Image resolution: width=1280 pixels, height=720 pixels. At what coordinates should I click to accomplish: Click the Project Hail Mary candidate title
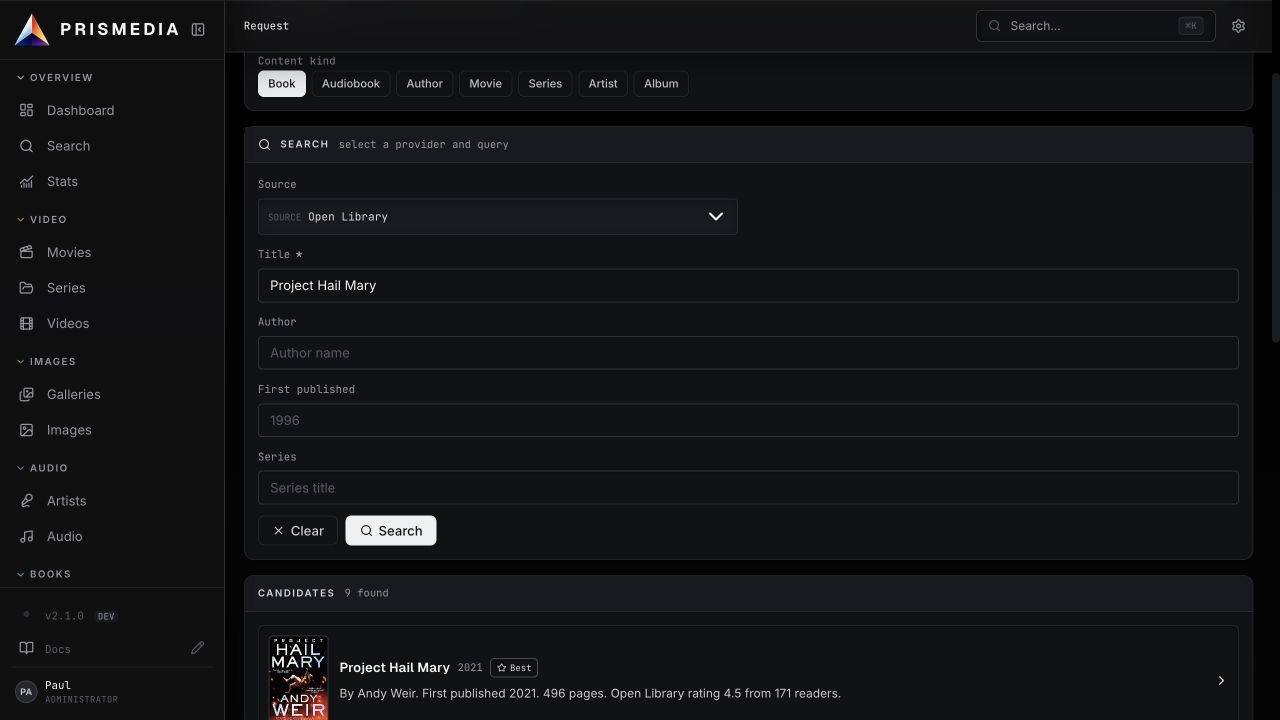click(x=394, y=667)
